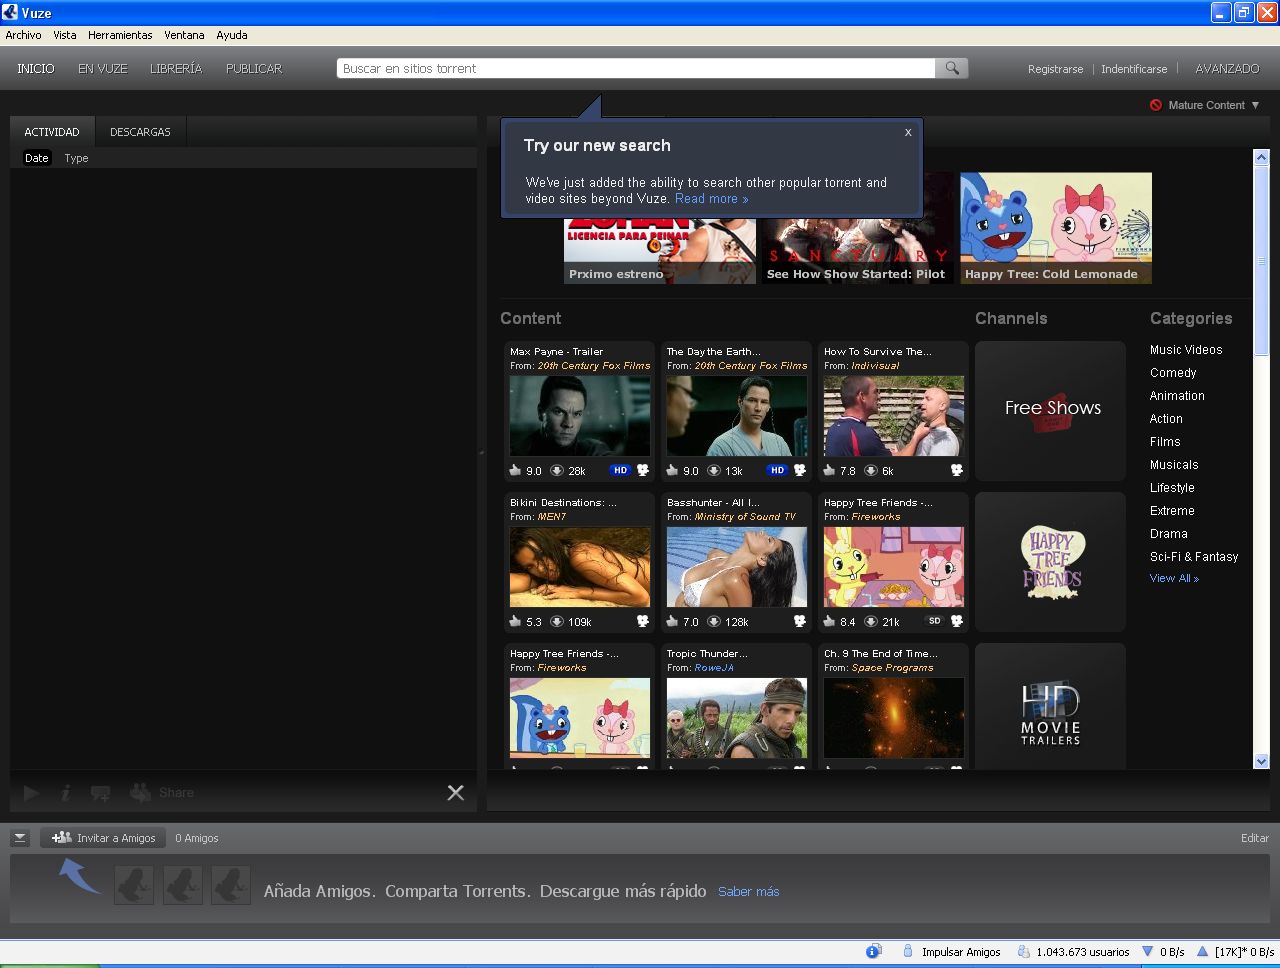Click the upload speed up-arrow icon
This screenshot has width=1280, height=968.
pos(1203,952)
